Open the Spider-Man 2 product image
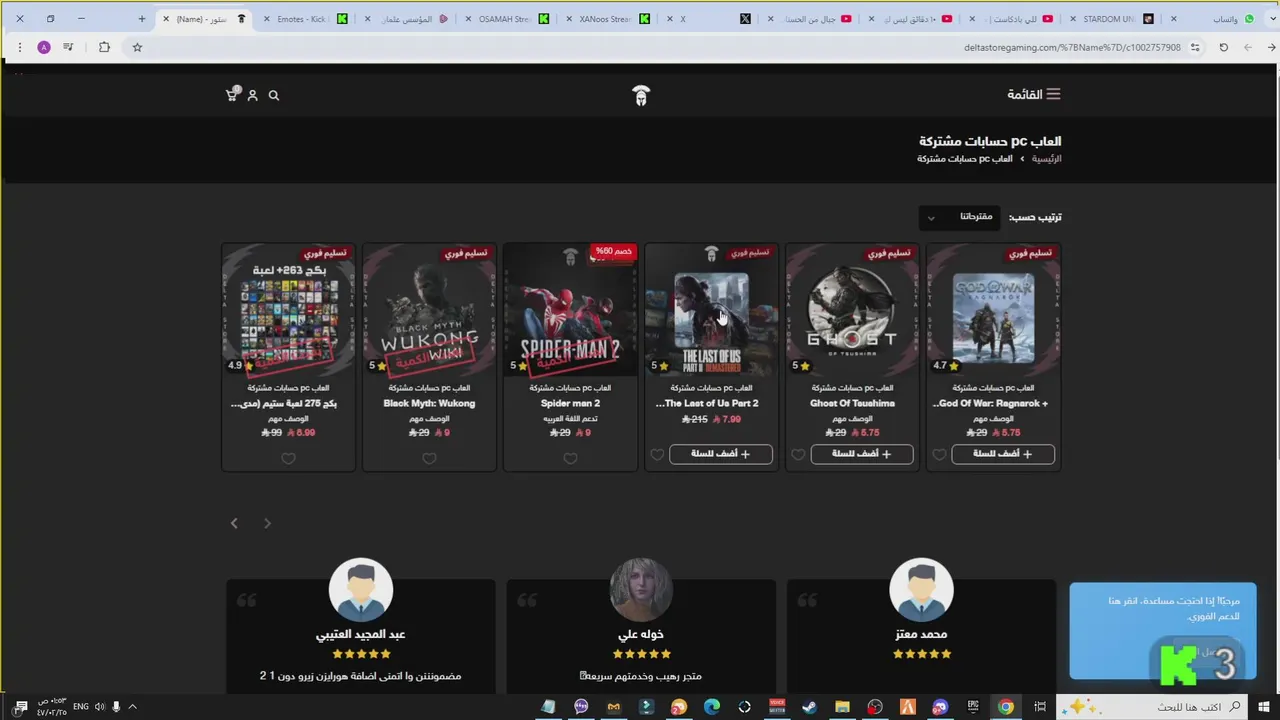 (x=570, y=312)
